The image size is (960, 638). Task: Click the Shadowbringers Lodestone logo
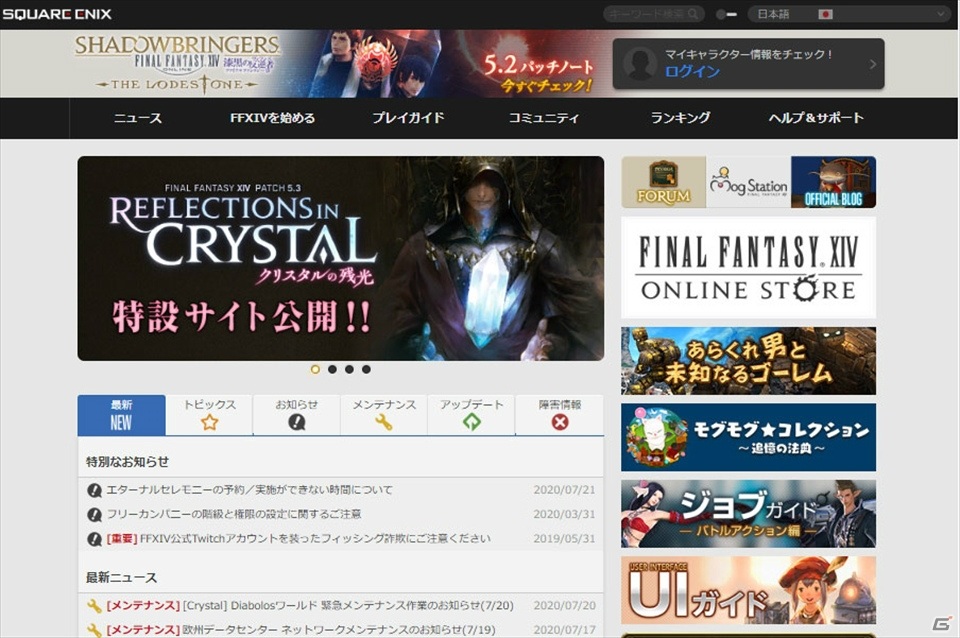[177, 64]
